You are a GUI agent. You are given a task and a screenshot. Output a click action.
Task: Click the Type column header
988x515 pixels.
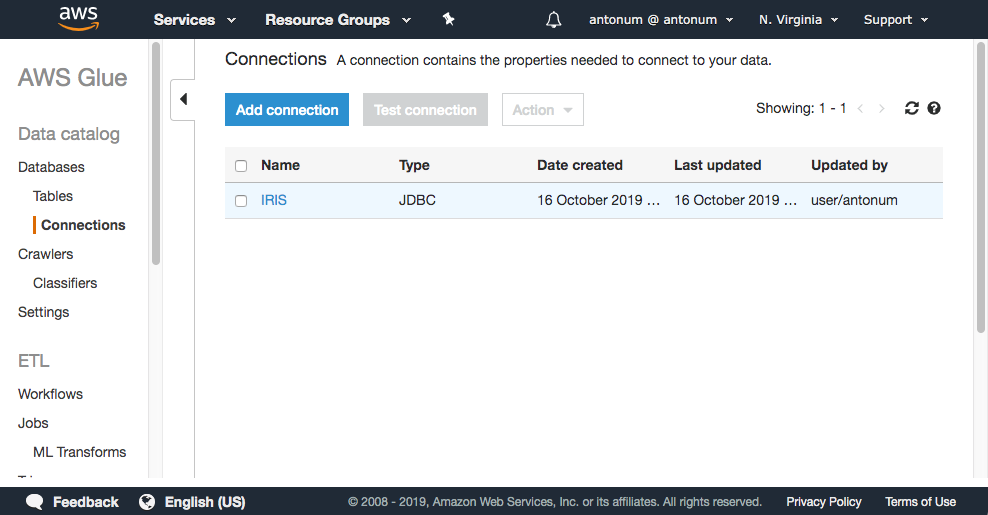pos(414,165)
